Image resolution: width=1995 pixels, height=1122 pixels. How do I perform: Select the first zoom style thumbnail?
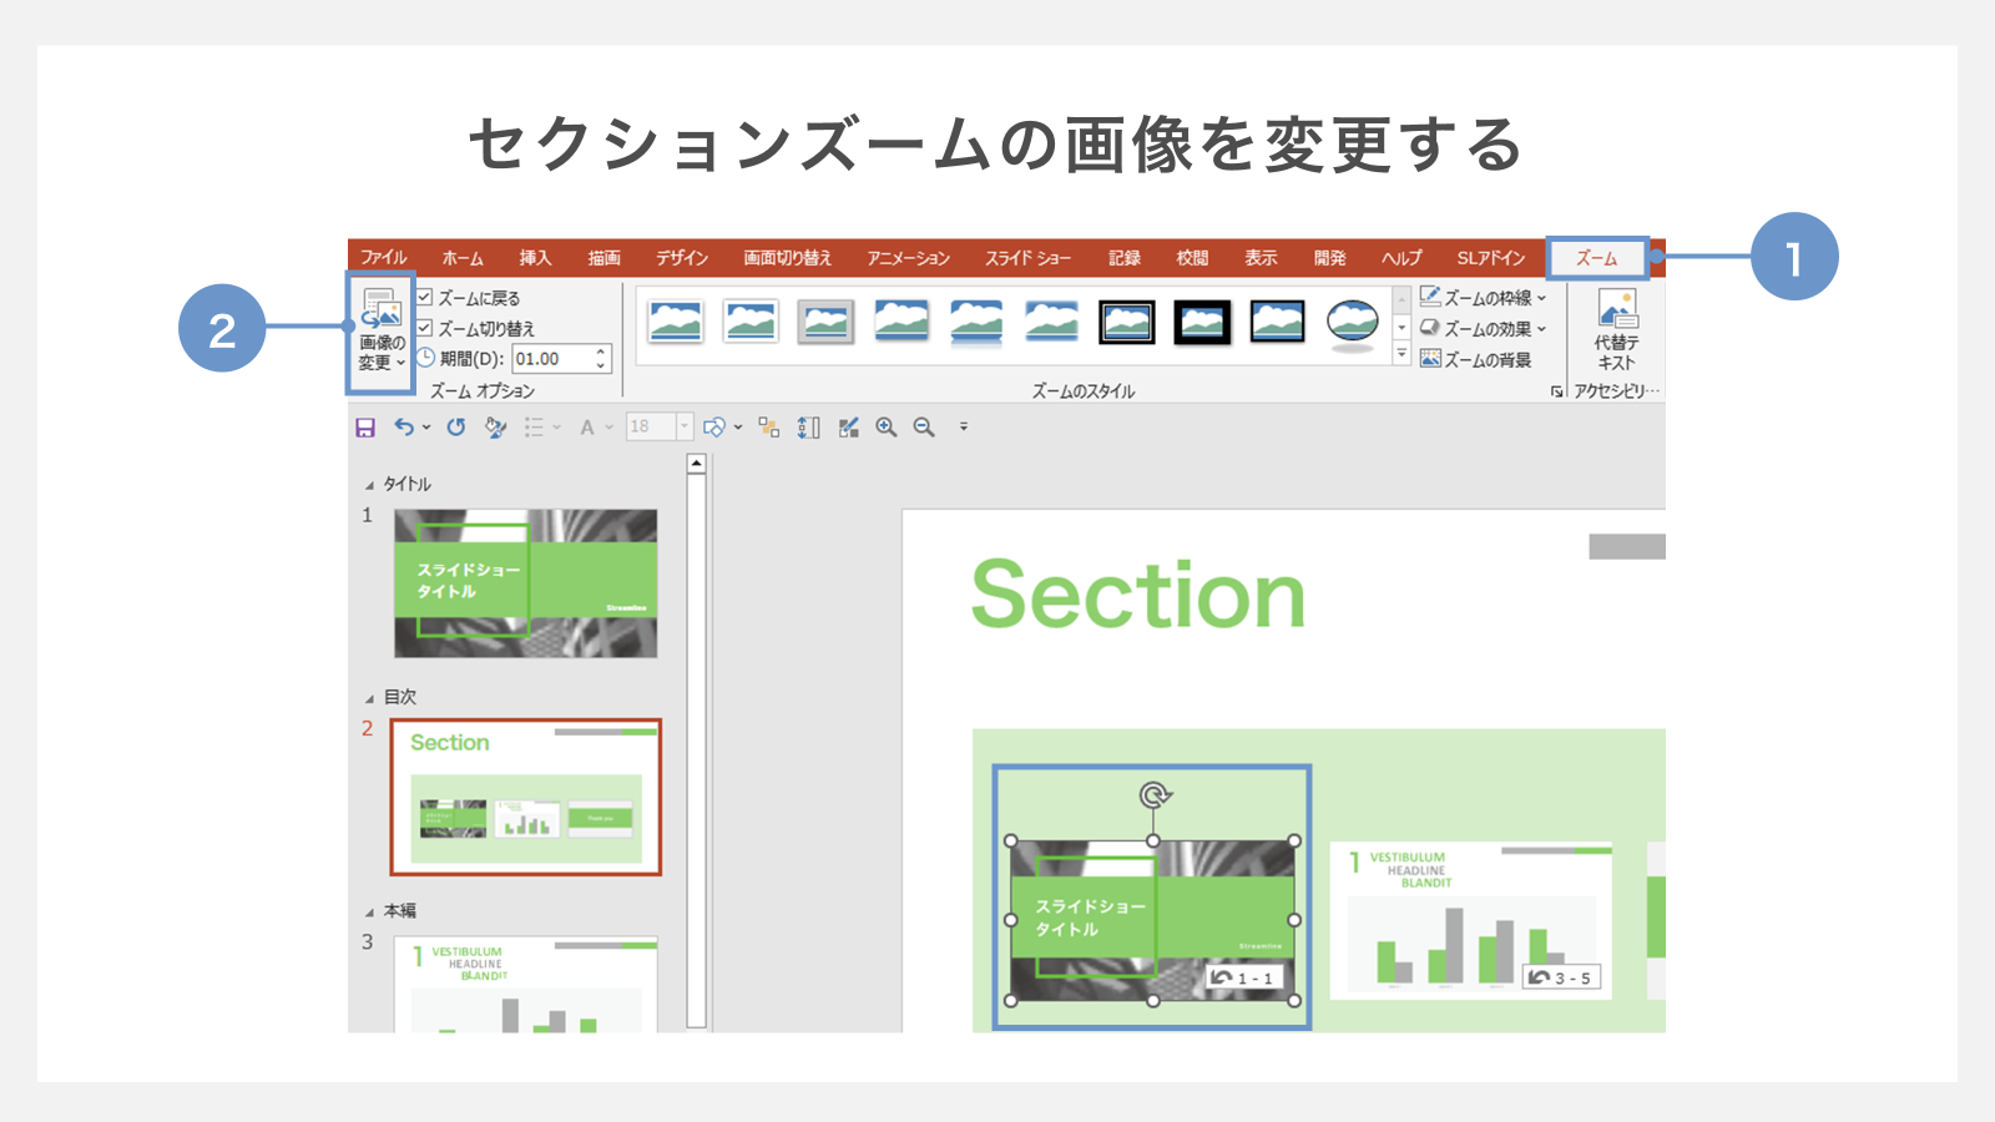[x=675, y=322]
